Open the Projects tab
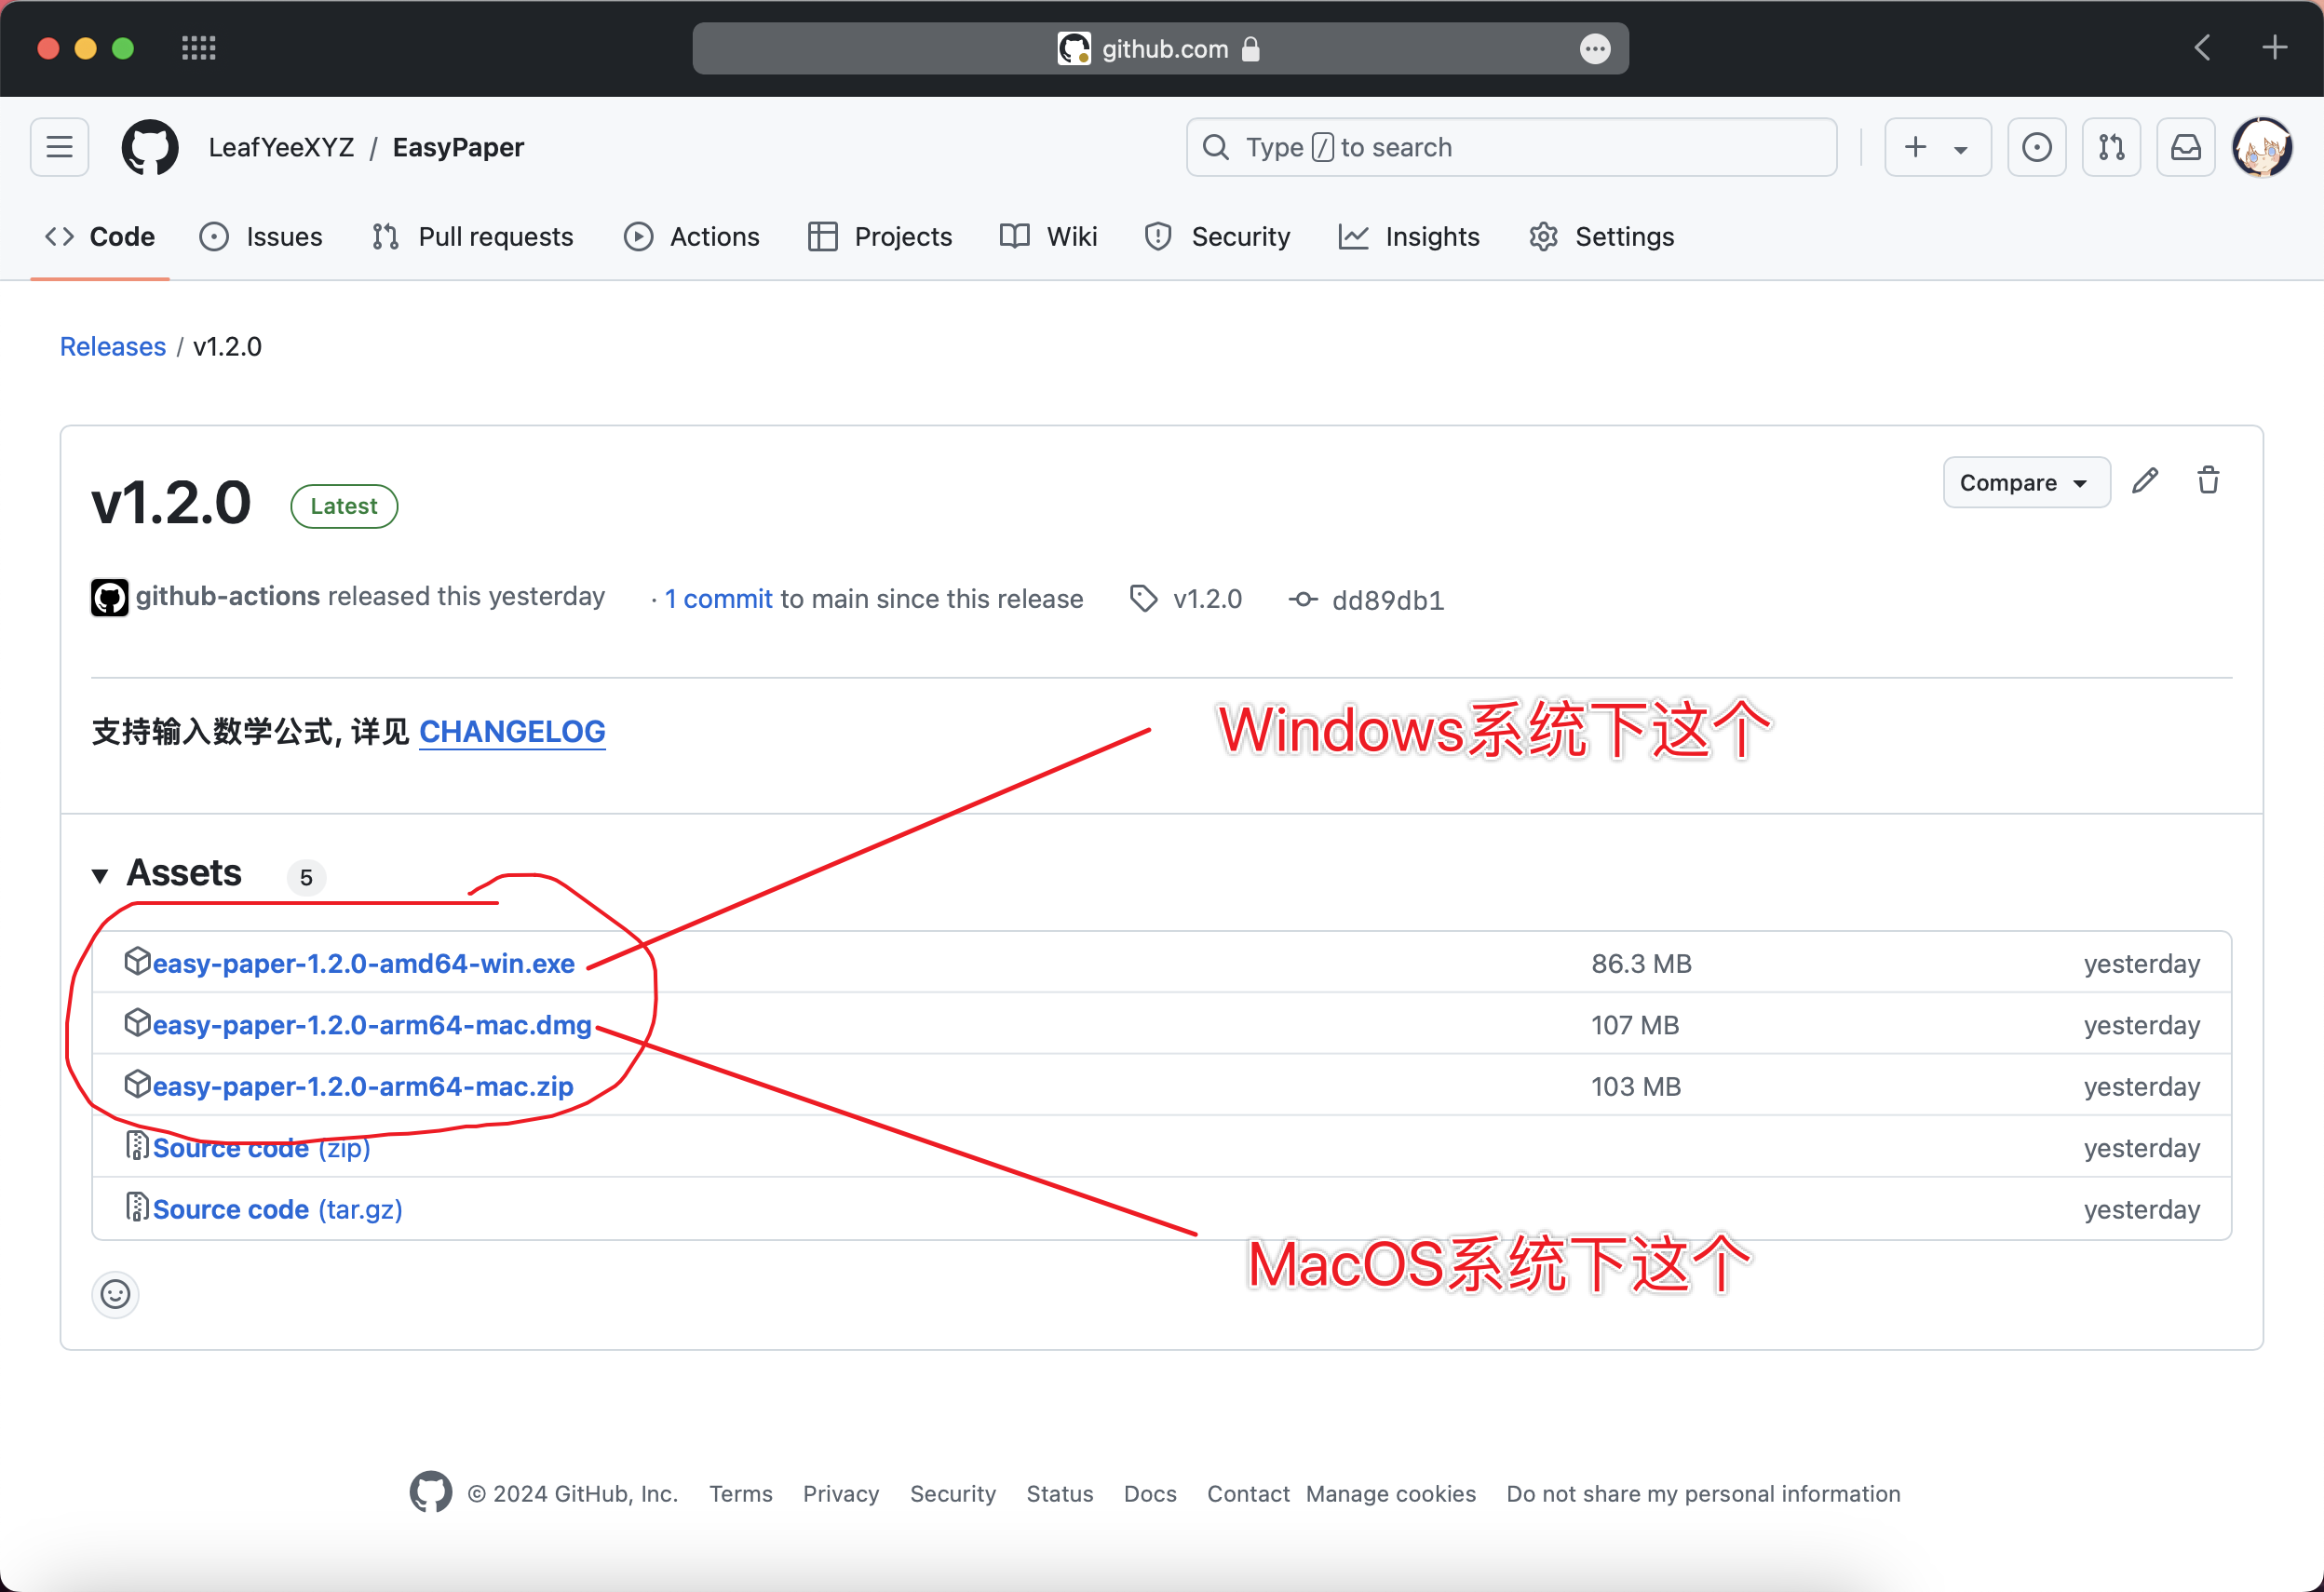Viewport: 2324px width, 1592px height. [x=880, y=237]
